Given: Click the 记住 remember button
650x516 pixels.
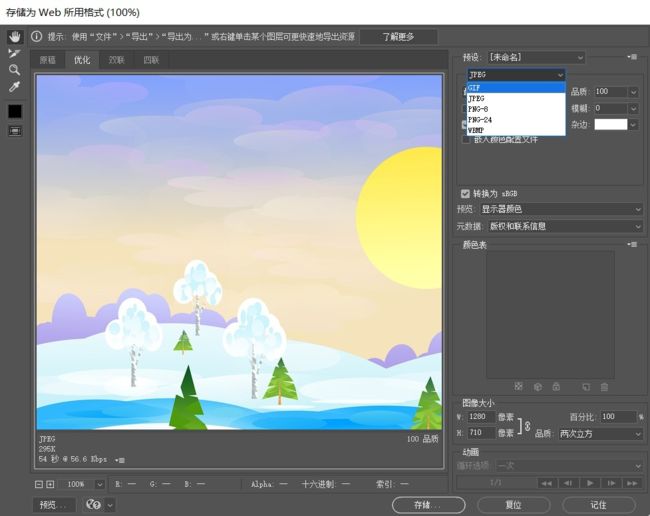Looking at the screenshot, I should click(599, 505).
